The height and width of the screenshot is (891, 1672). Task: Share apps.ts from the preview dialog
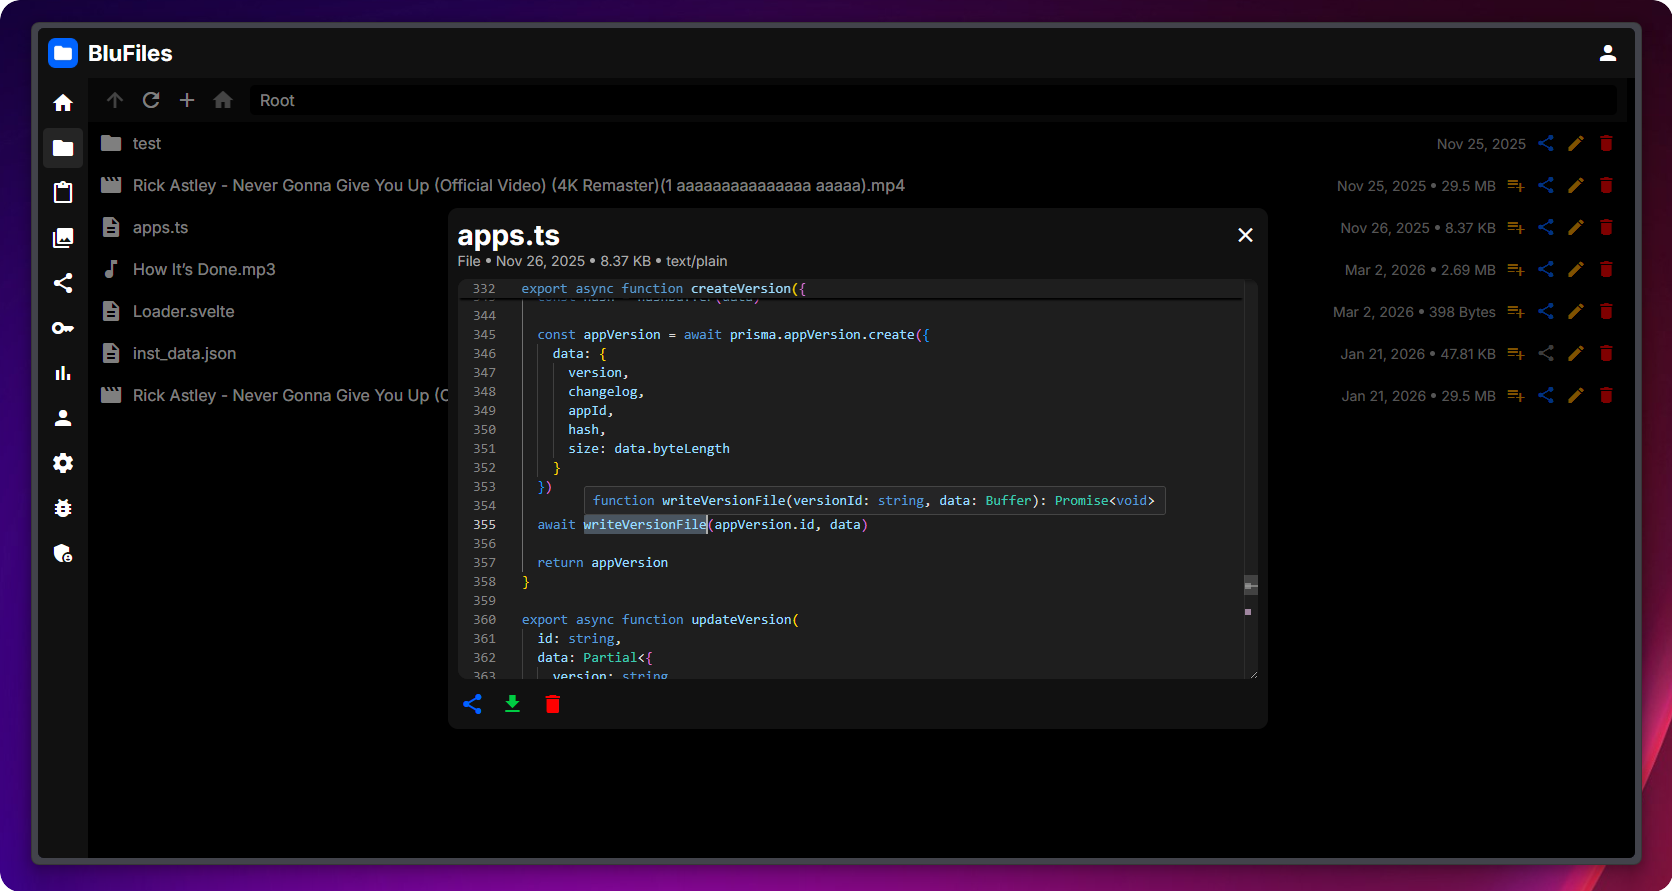[472, 704]
